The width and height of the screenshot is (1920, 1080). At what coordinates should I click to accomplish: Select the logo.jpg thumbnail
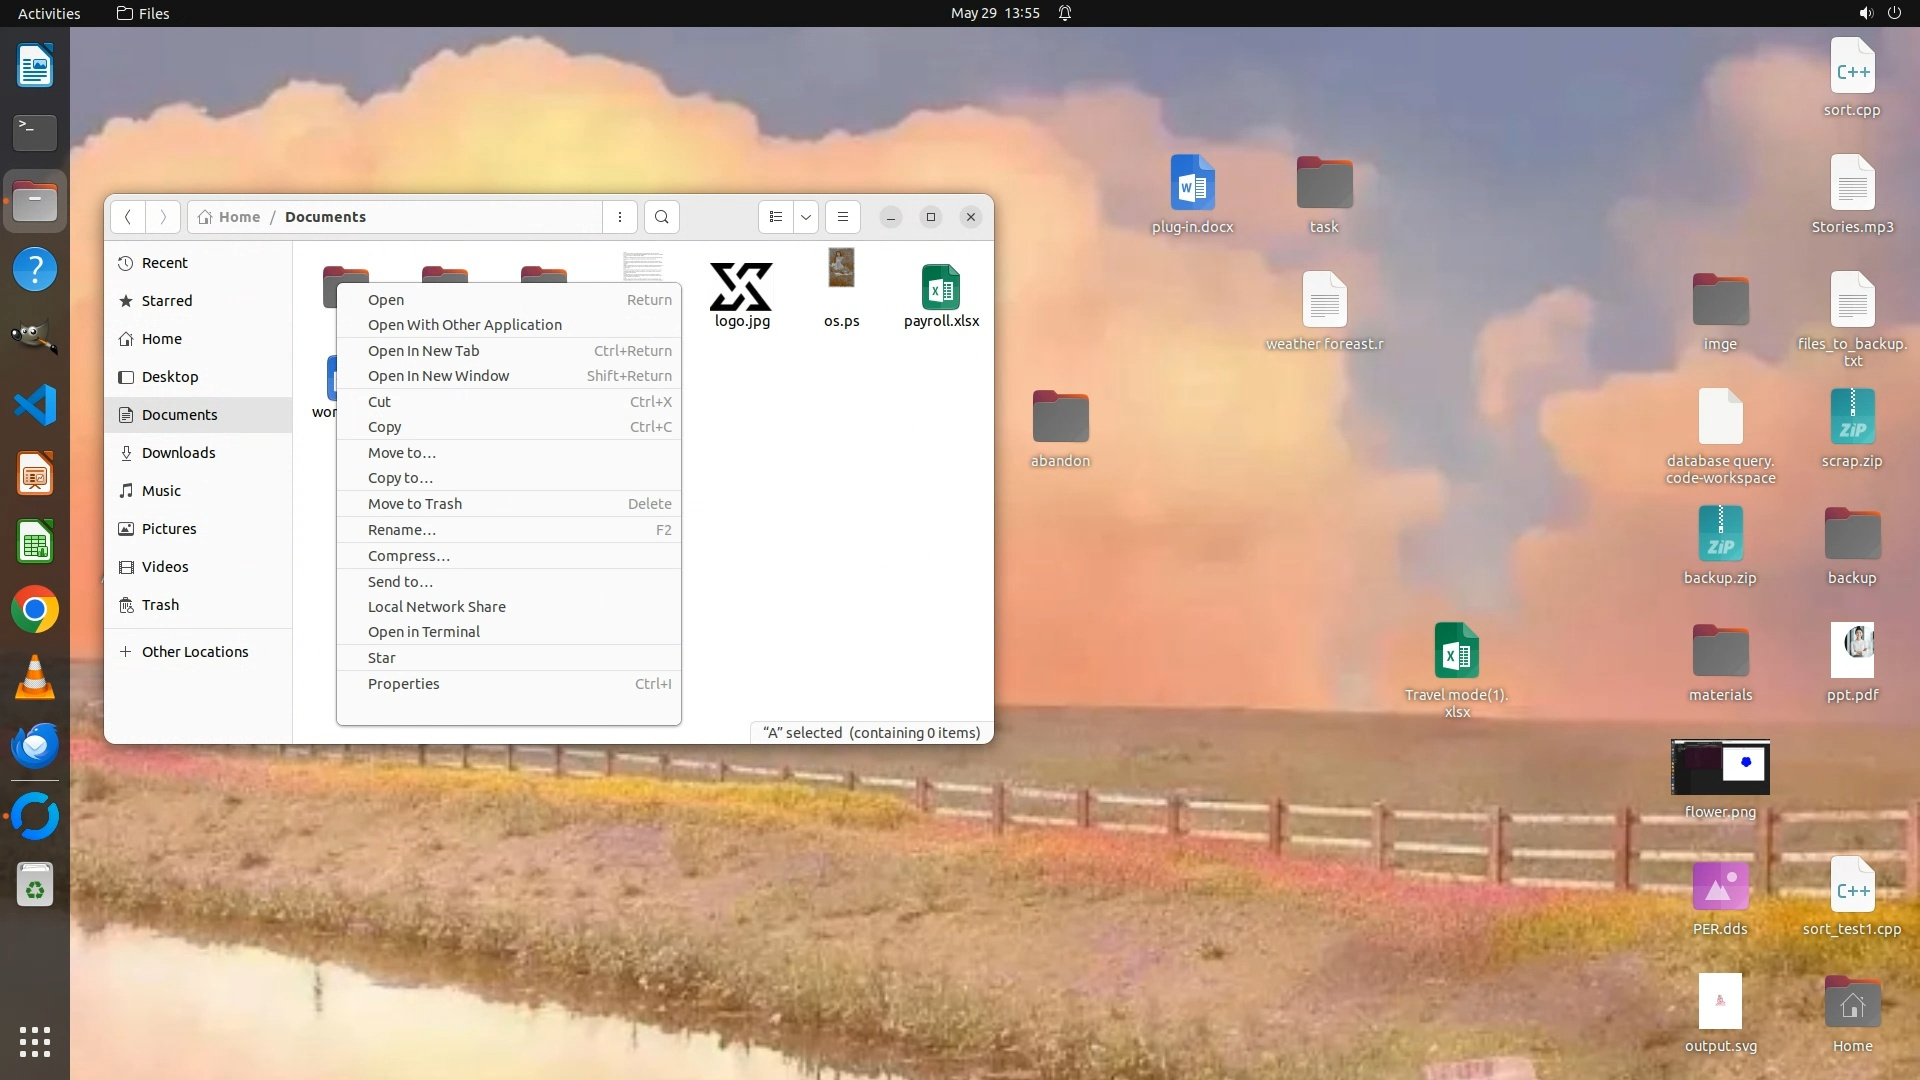click(741, 288)
